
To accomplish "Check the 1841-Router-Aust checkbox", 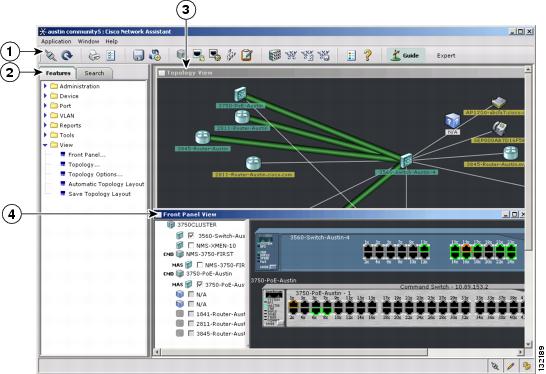I will coord(191,314).
